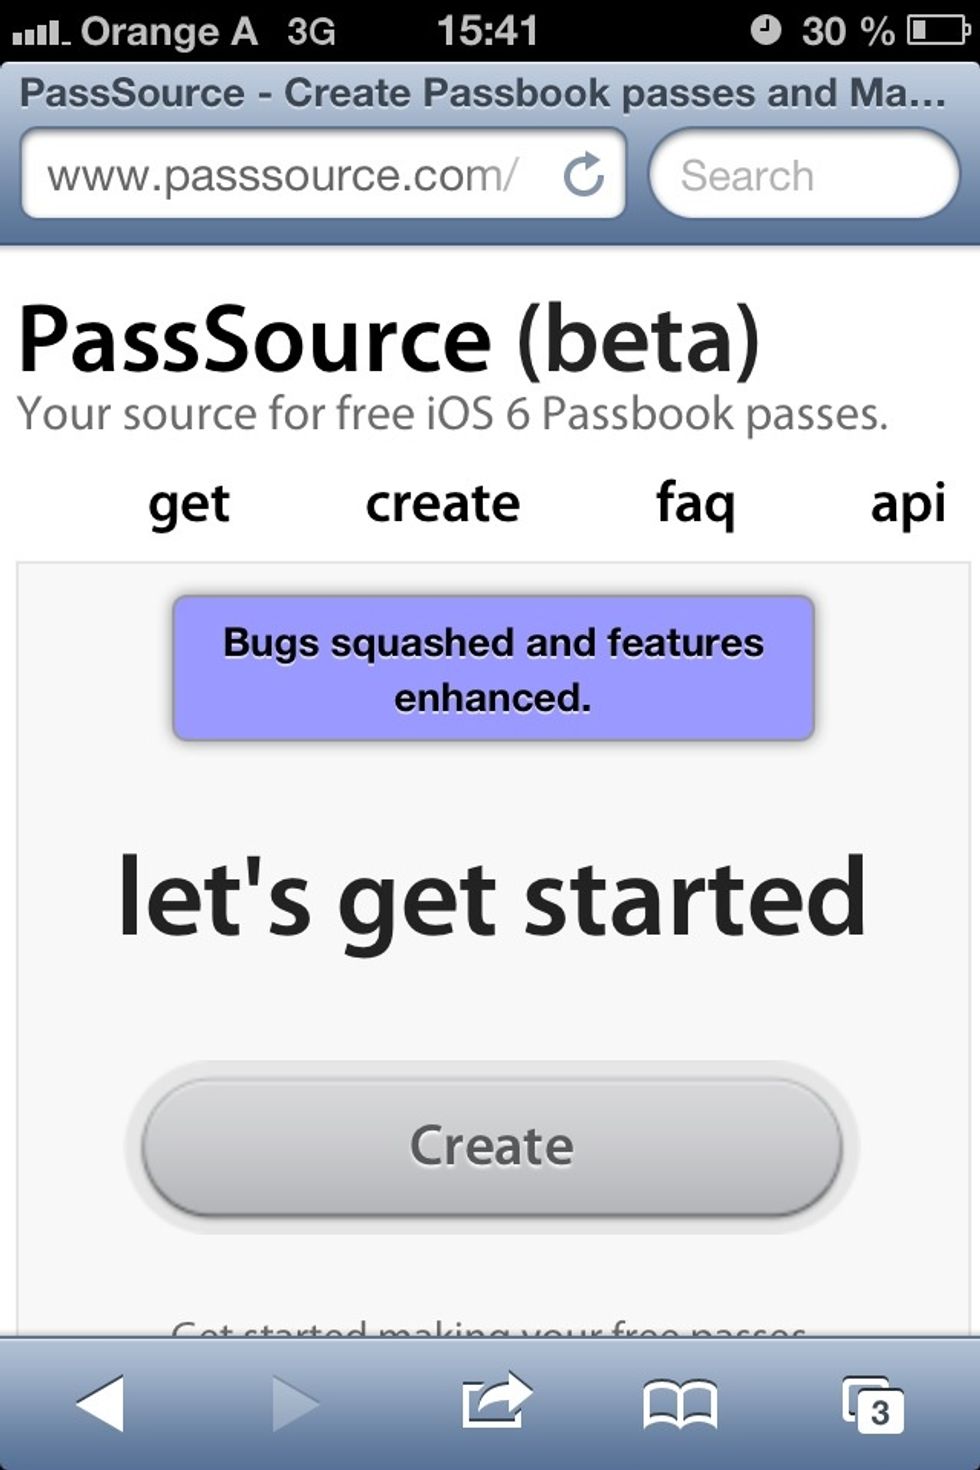Navigate to the 'faq' section
The width and height of the screenshot is (980, 1470).
pos(694,503)
